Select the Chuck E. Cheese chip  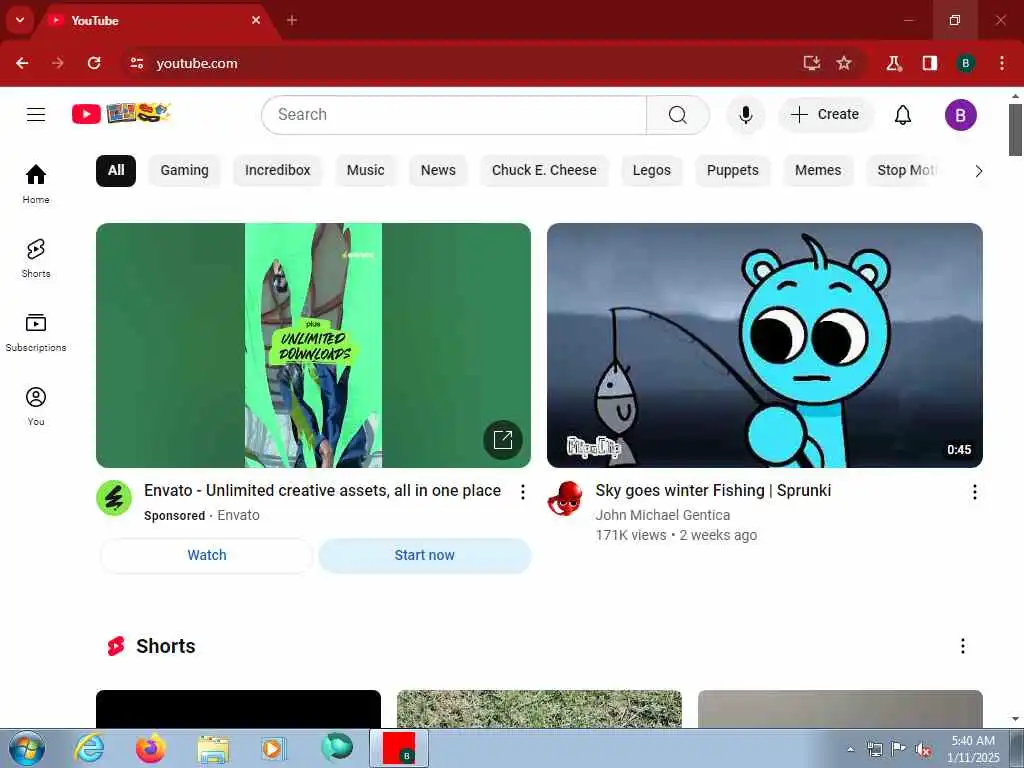point(544,170)
